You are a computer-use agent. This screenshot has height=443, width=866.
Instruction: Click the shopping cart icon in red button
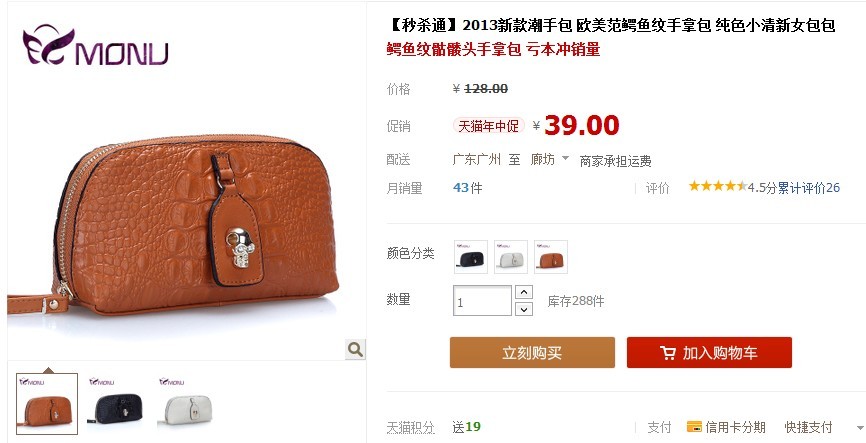[x=668, y=353]
